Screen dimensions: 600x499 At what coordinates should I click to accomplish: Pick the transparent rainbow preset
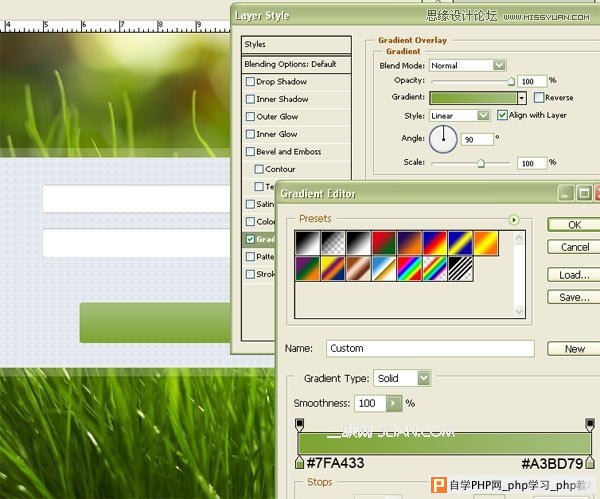pyautogui.click(x=435, y=269)
